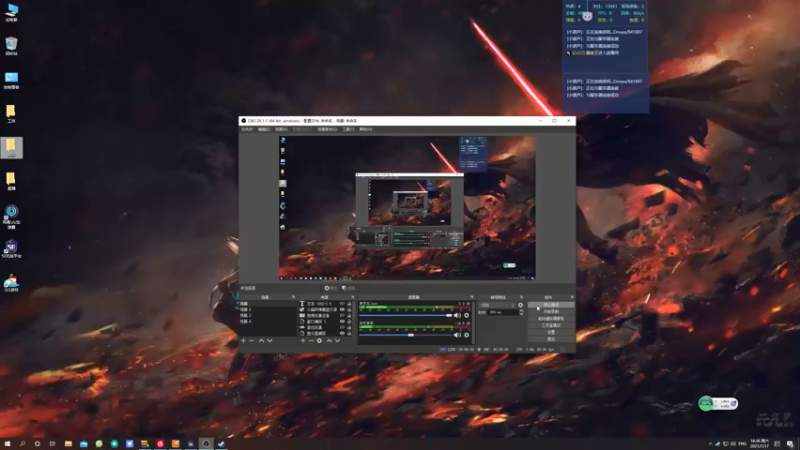Undock the 场景转换 panel using its header icon

521,297
